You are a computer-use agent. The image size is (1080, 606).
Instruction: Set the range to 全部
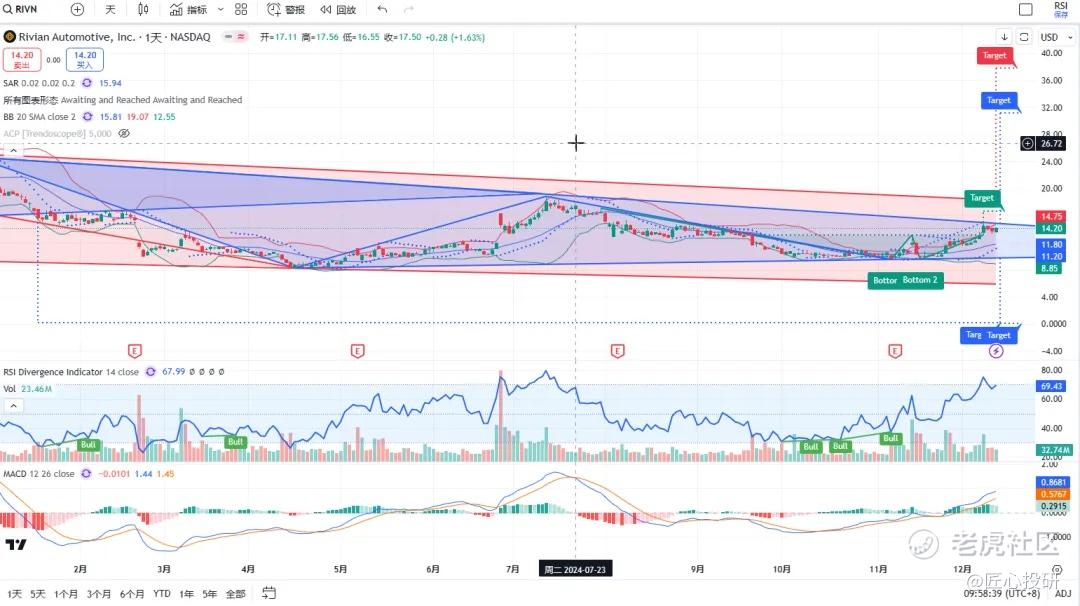click(236, 594)
